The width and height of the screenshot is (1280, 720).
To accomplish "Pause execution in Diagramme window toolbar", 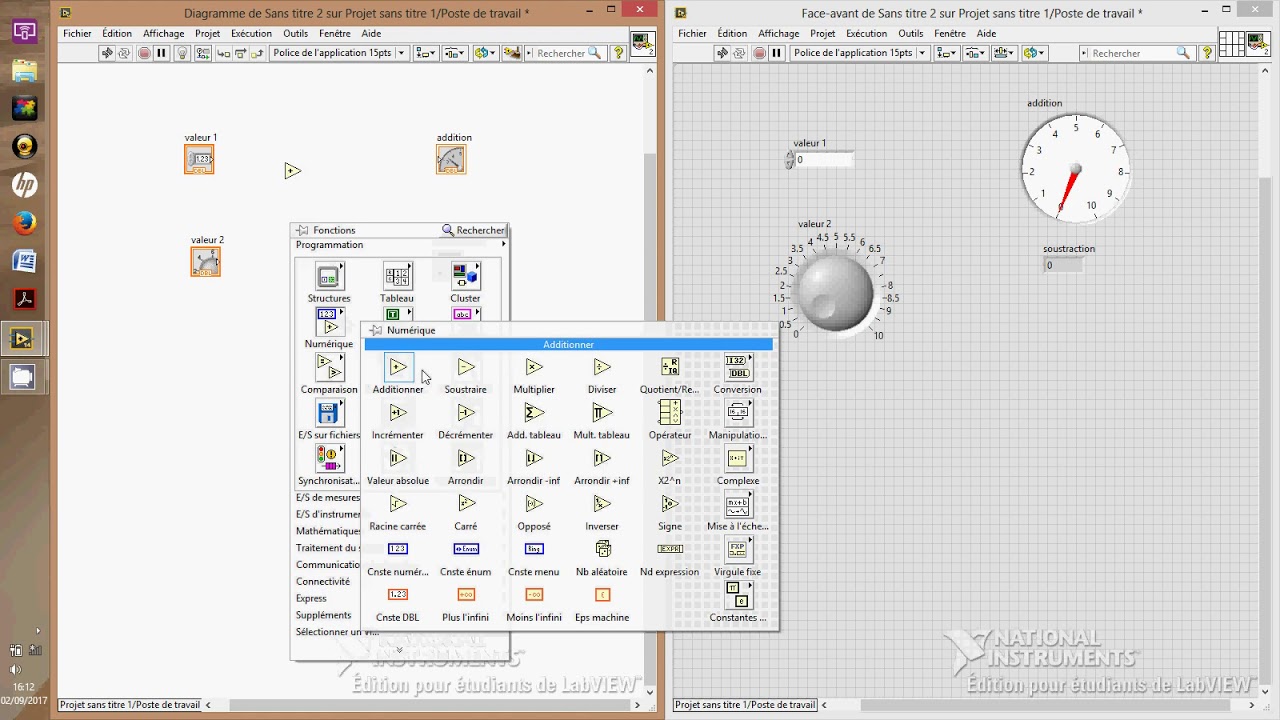I will pyautogui.click(x=161, y=53).
